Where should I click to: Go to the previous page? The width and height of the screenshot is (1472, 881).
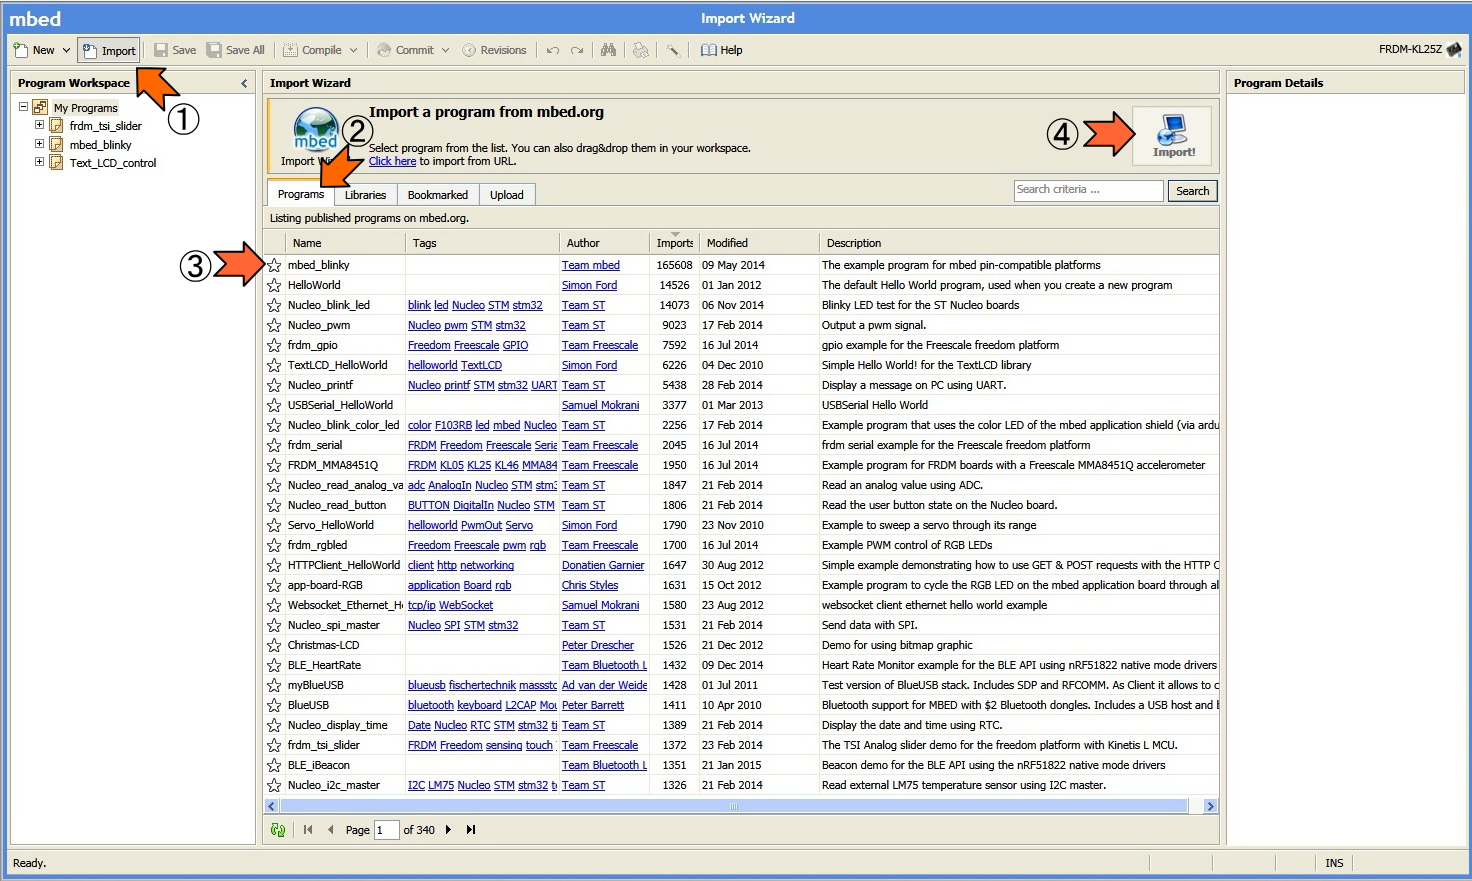coord(331,830)
